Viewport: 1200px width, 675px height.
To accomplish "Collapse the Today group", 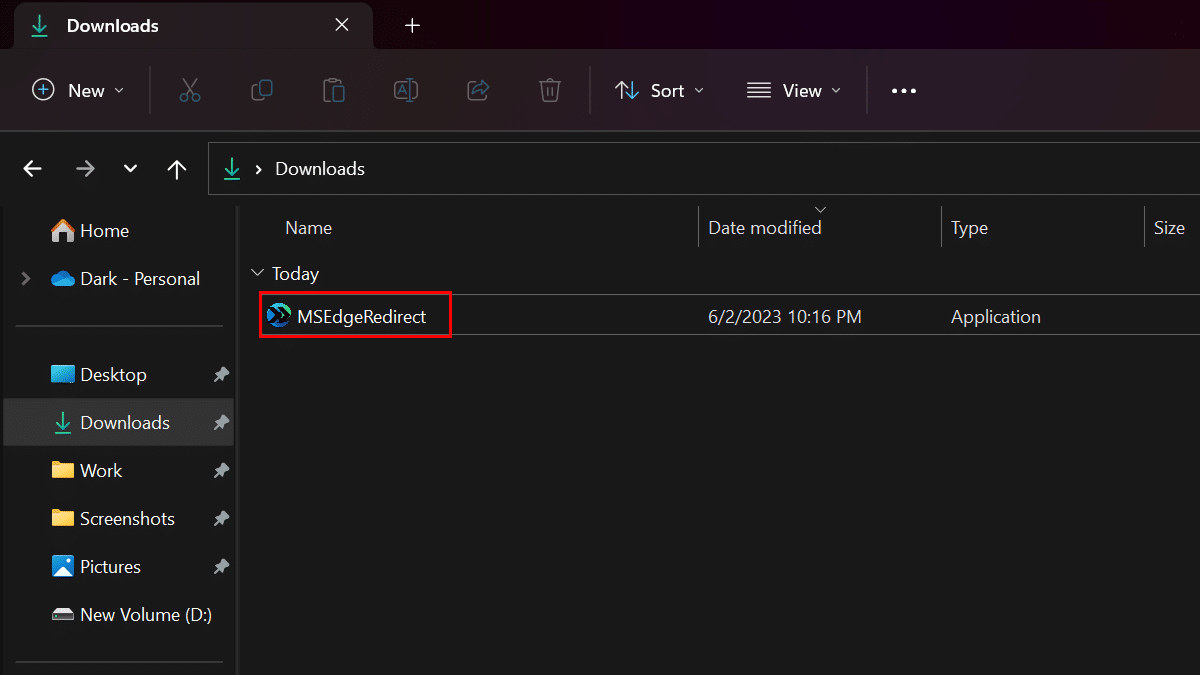I will (258, 273).
